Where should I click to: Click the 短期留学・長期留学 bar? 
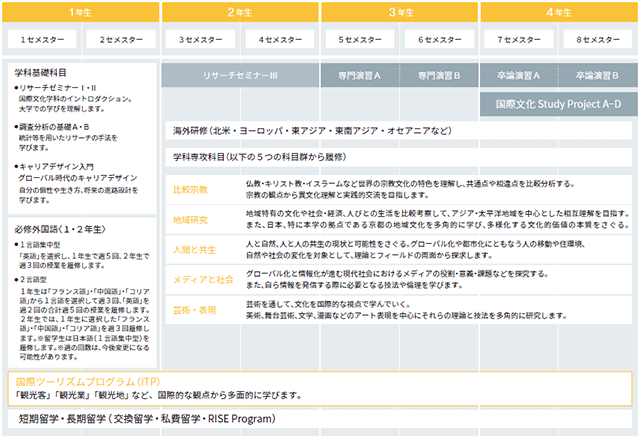tap(320, 419)
